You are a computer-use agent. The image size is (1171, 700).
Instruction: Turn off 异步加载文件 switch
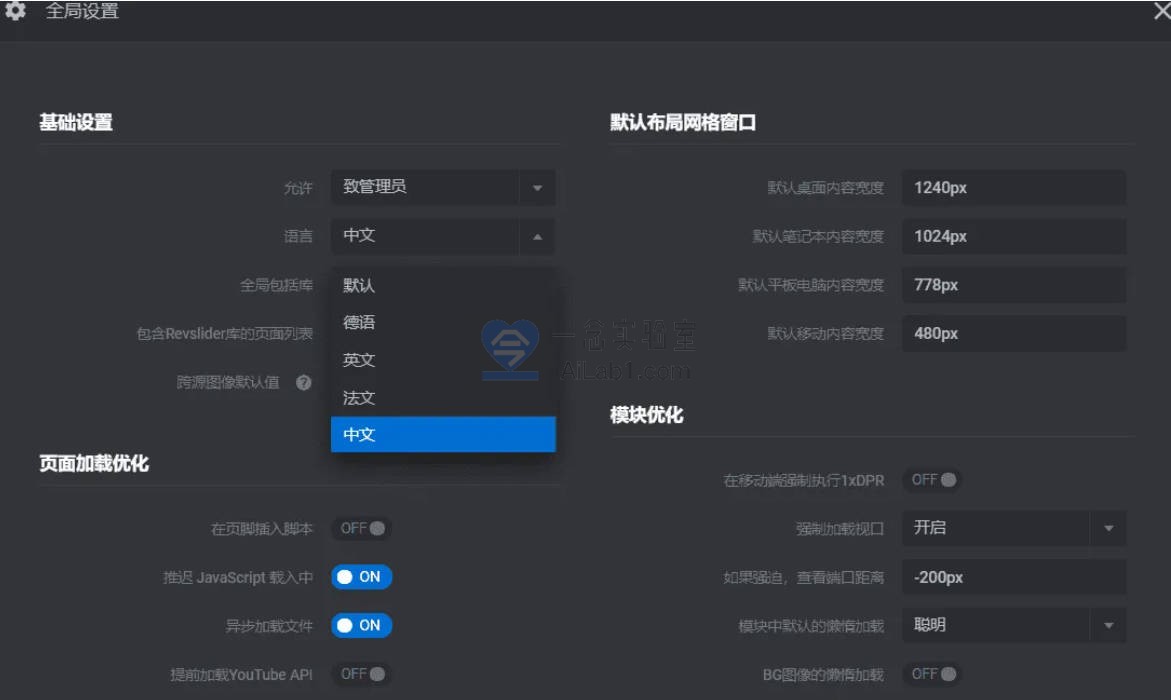click(x=361, y=625)
